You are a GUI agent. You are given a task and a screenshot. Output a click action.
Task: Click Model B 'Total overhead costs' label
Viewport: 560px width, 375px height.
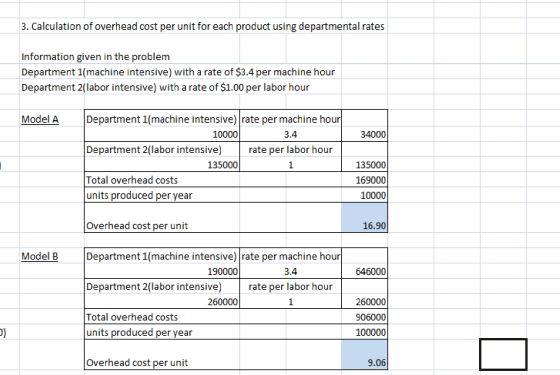pos(132,317)
